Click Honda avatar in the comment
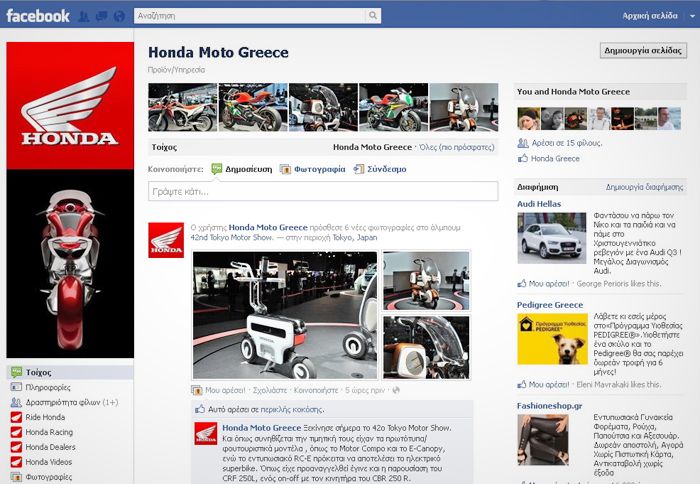The height and width of the screenshot is (484, 700). pyautogui.click(x=206, y=434)
